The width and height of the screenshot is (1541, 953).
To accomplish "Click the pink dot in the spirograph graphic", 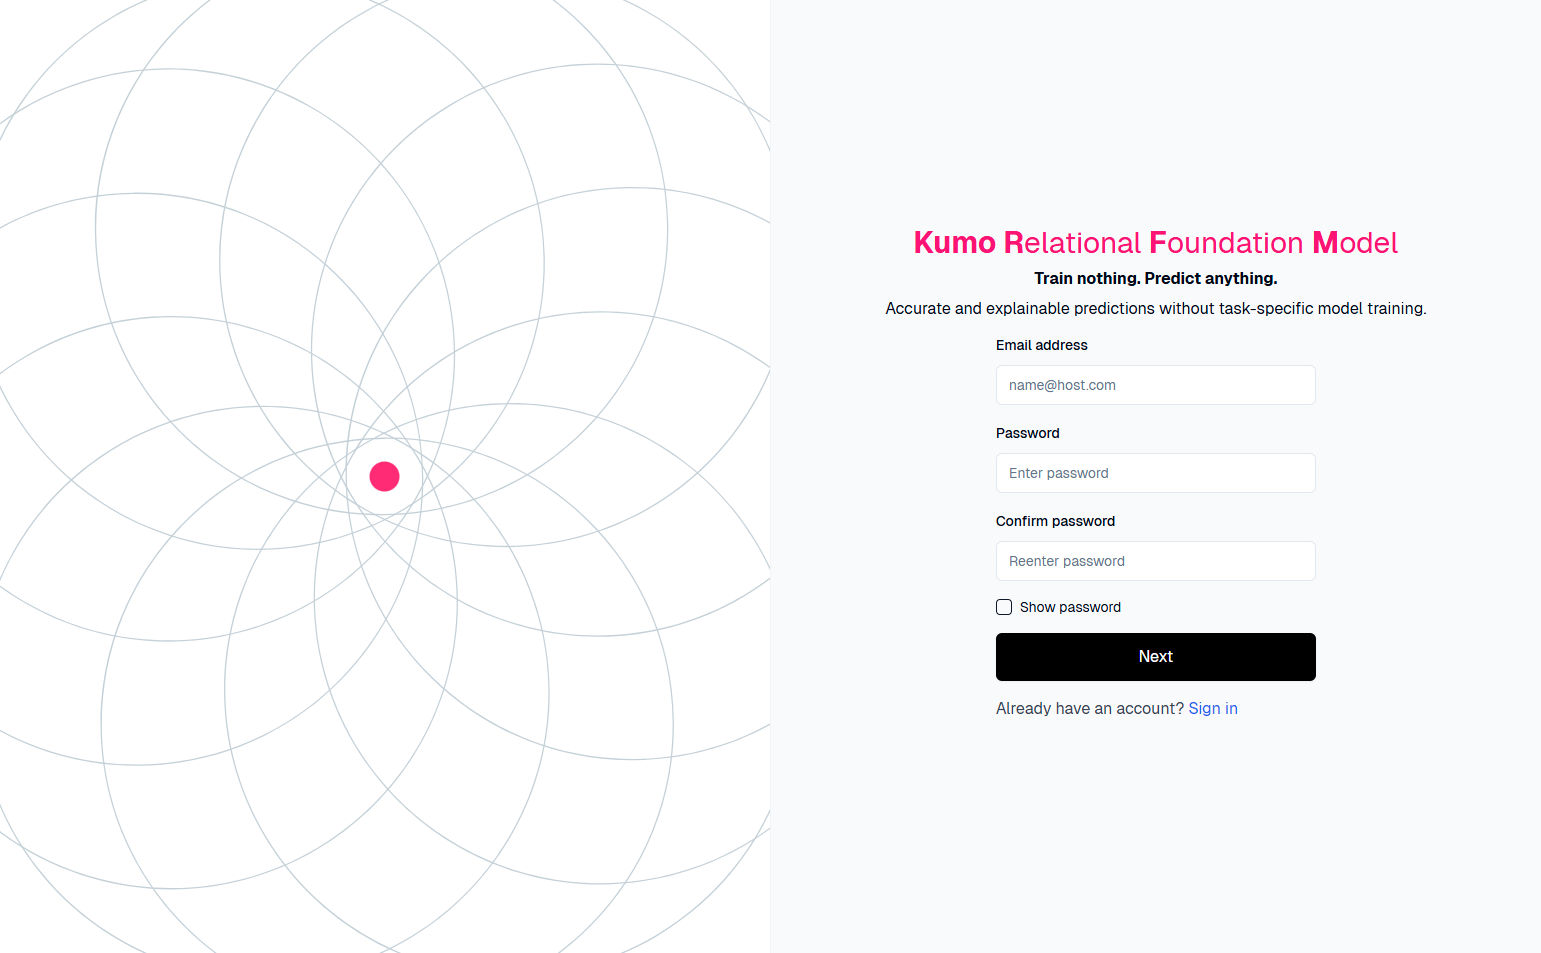I will click(385, 477).
